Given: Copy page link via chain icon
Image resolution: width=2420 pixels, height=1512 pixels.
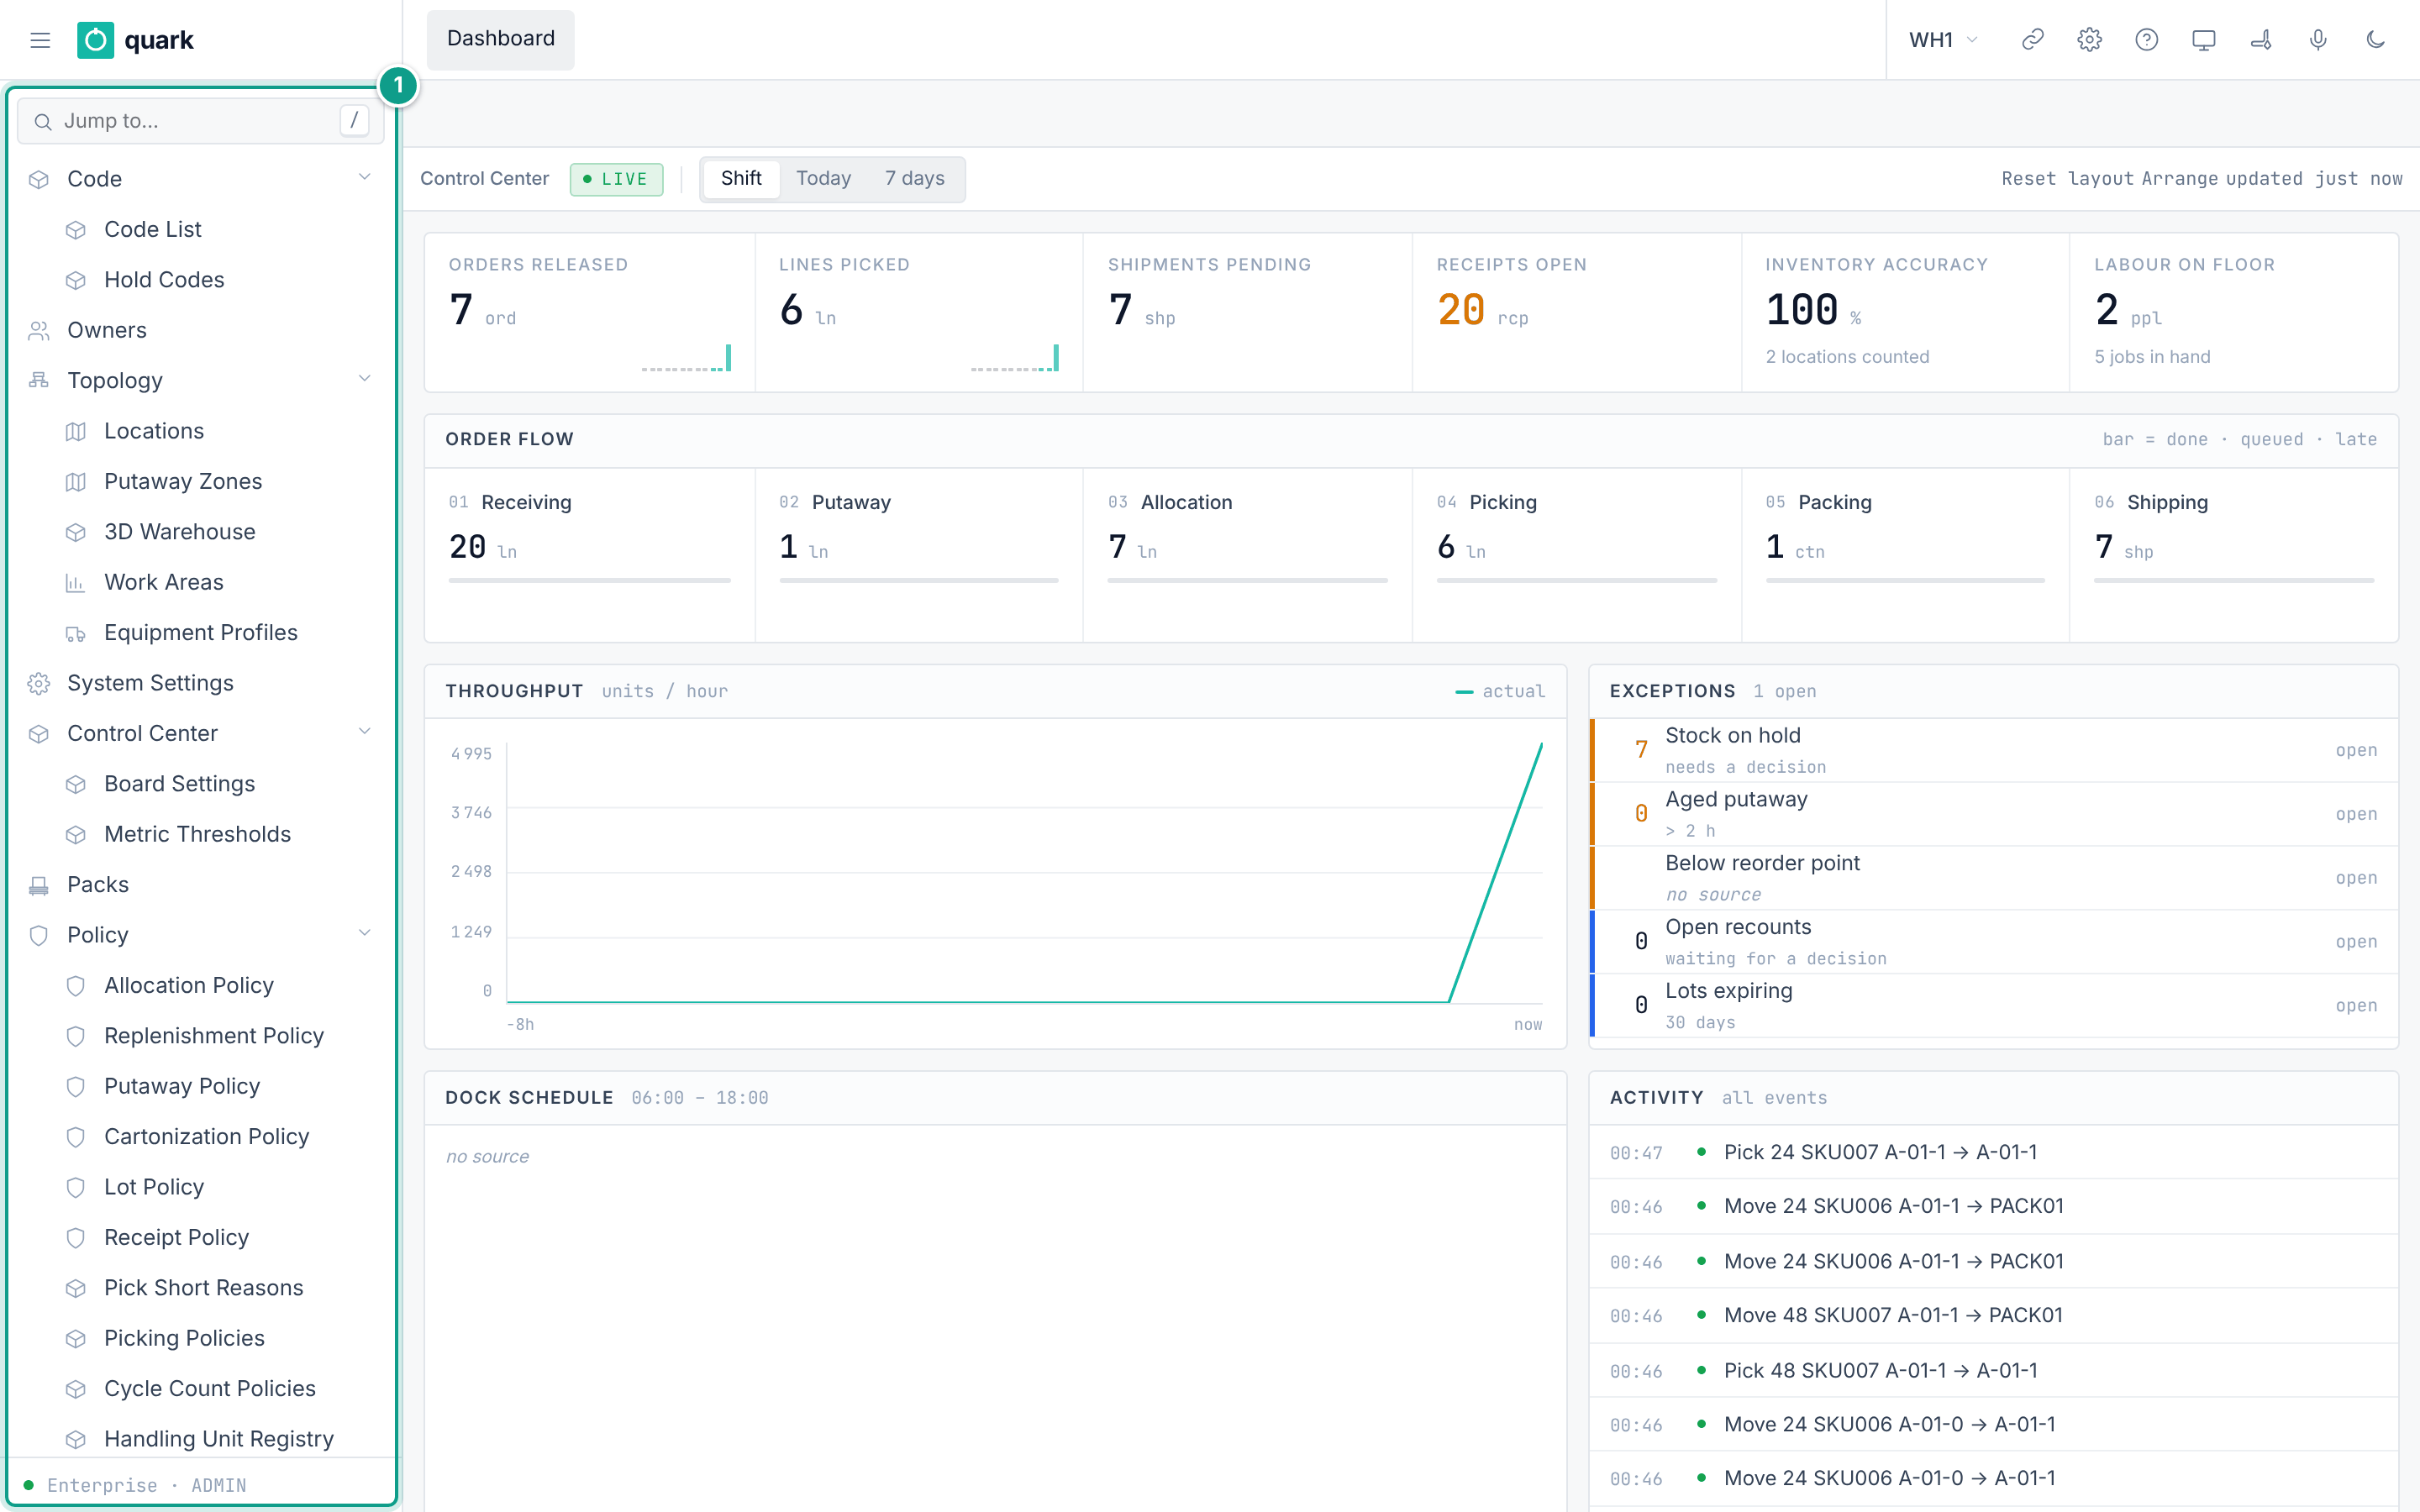Looking at the screenshot, I should [x=2032, y=40].
